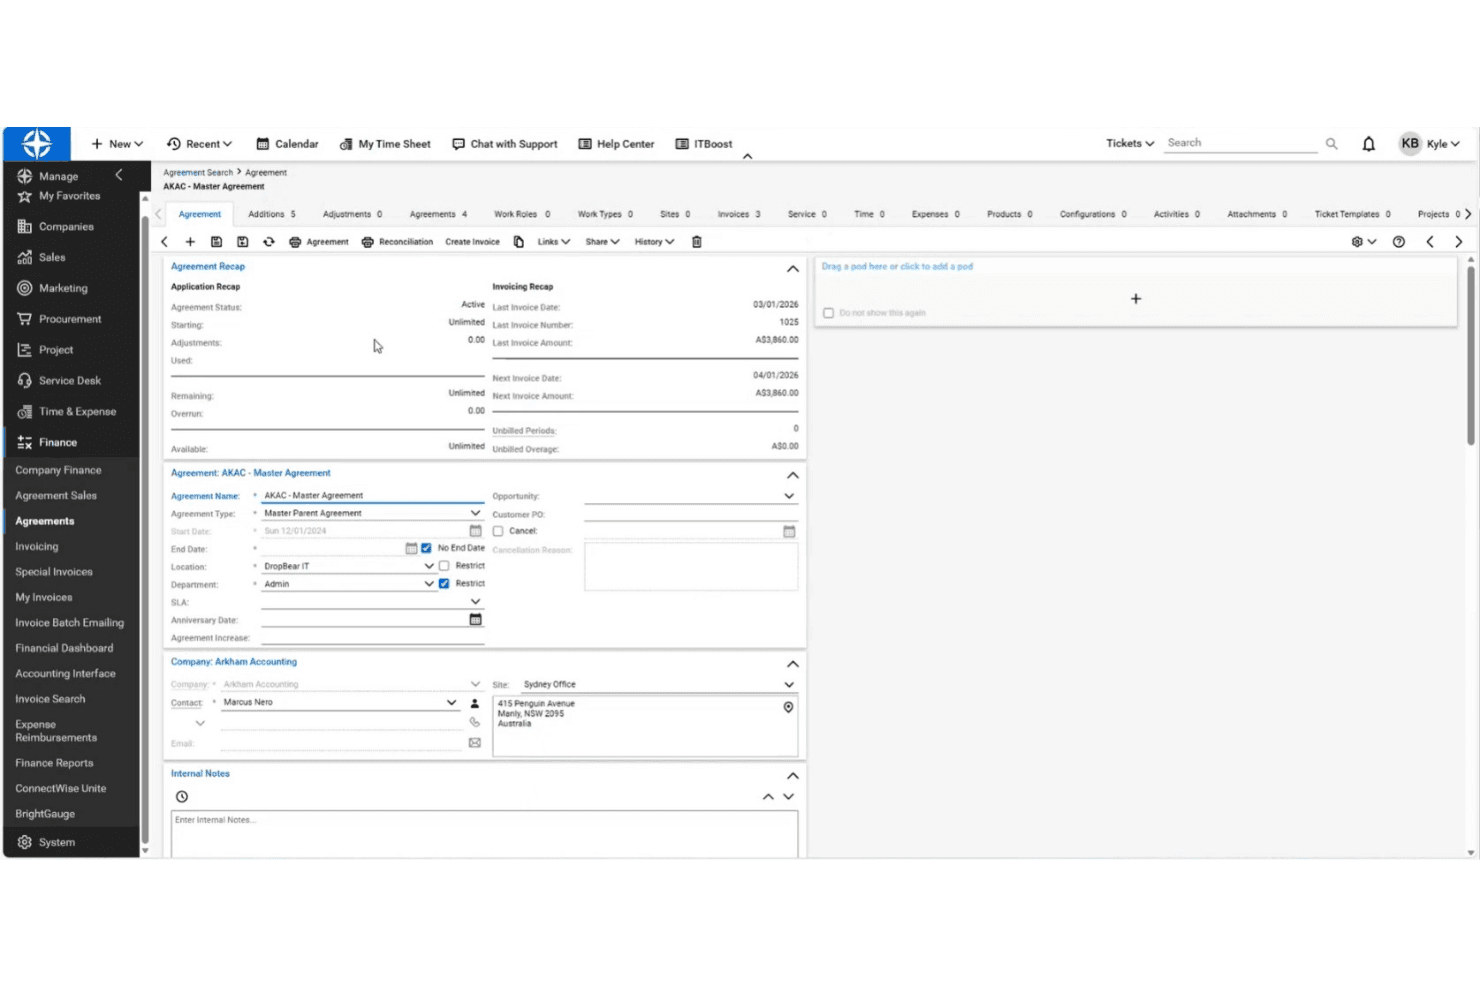
Task: Open the New menu in top bar
Action: [117, 144]
